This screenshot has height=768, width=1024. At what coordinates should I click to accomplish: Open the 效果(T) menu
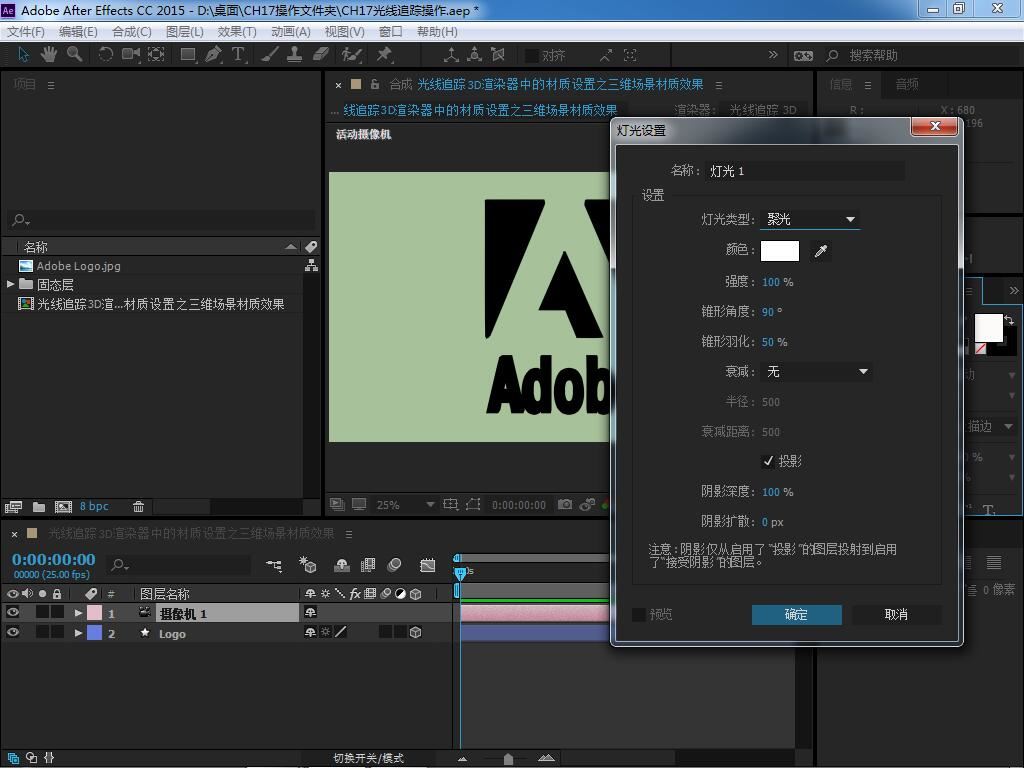(x=236, y=32)
